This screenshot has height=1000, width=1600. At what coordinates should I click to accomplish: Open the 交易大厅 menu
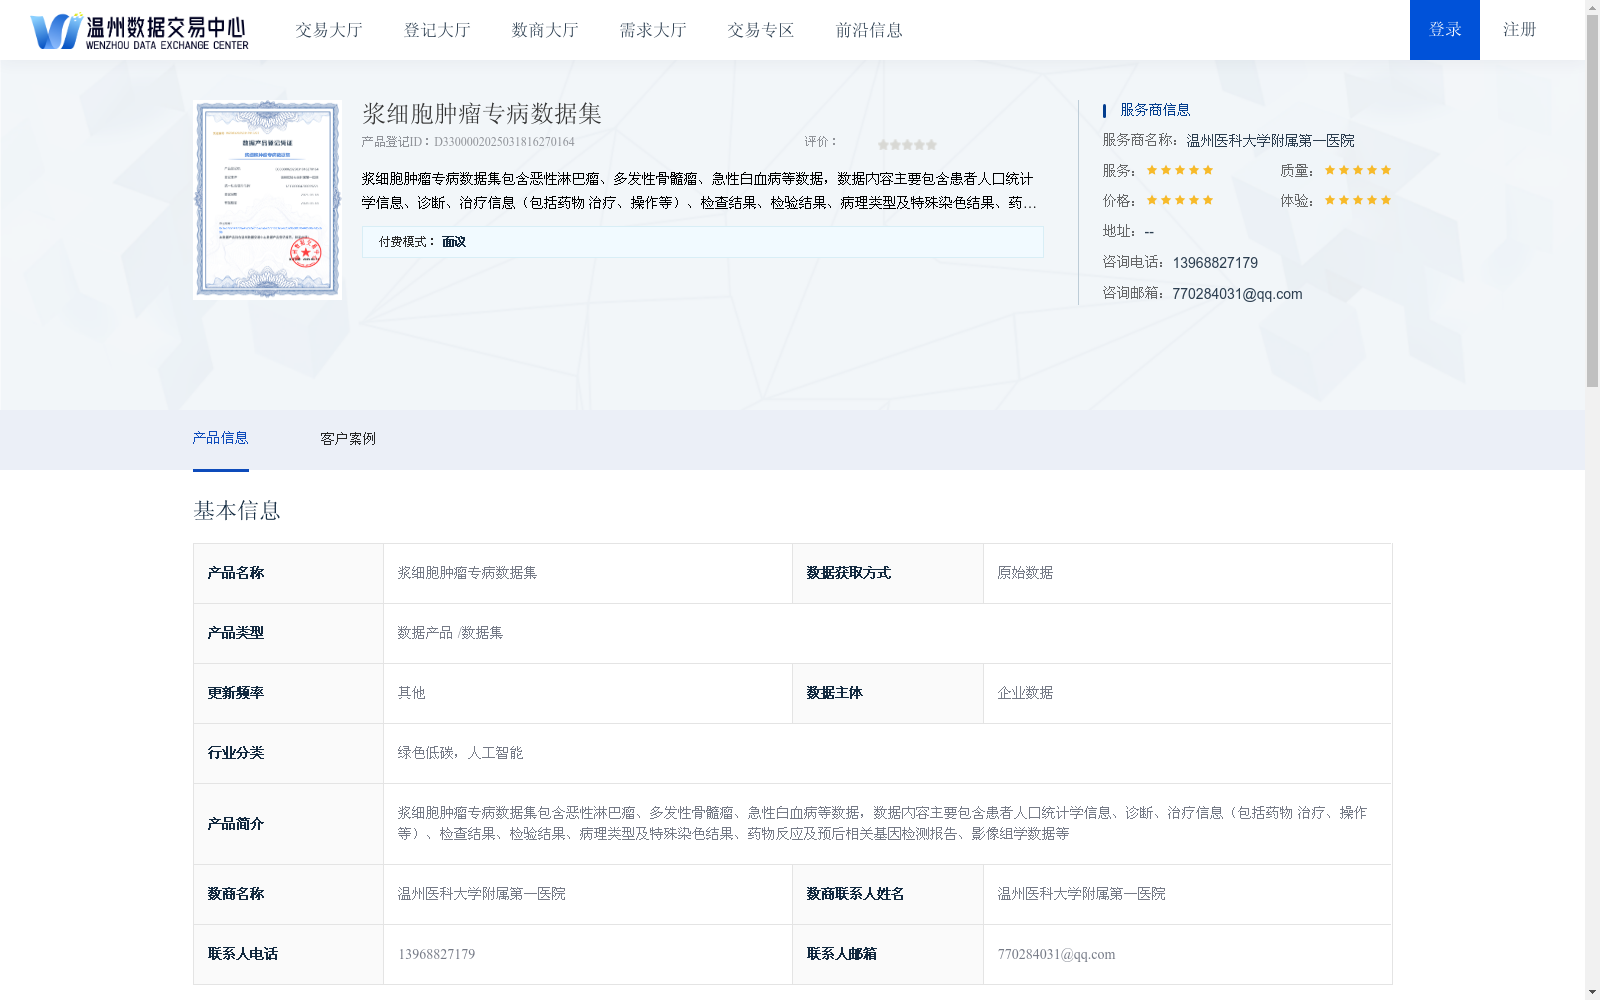pyautogui.click(x=329, y=30)
